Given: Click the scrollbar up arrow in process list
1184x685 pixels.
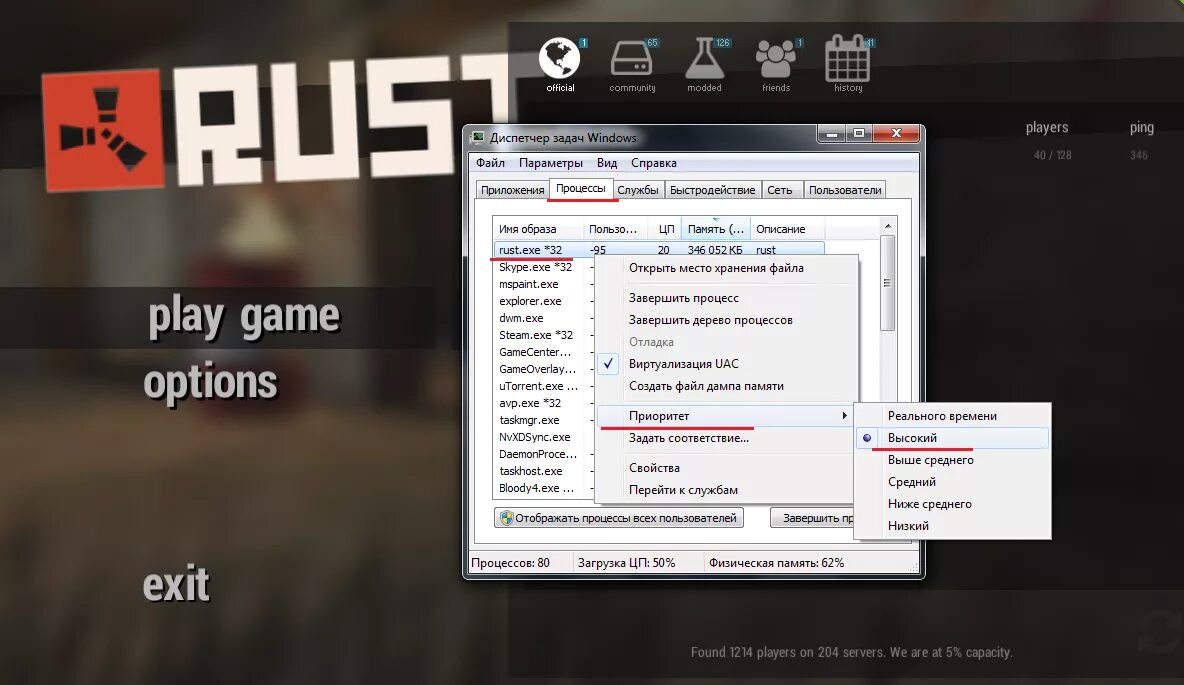Looking at the screenshot, I should 888,226.
